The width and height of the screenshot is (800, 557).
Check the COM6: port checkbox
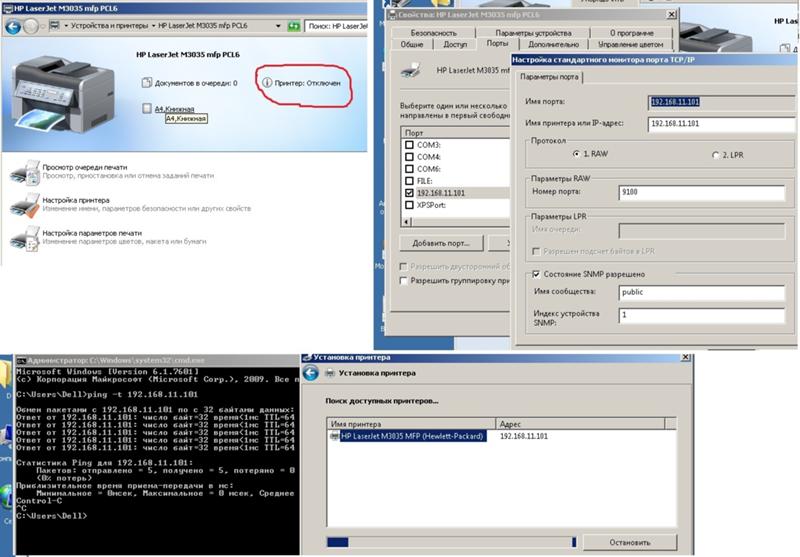click(x=409, y=169)
